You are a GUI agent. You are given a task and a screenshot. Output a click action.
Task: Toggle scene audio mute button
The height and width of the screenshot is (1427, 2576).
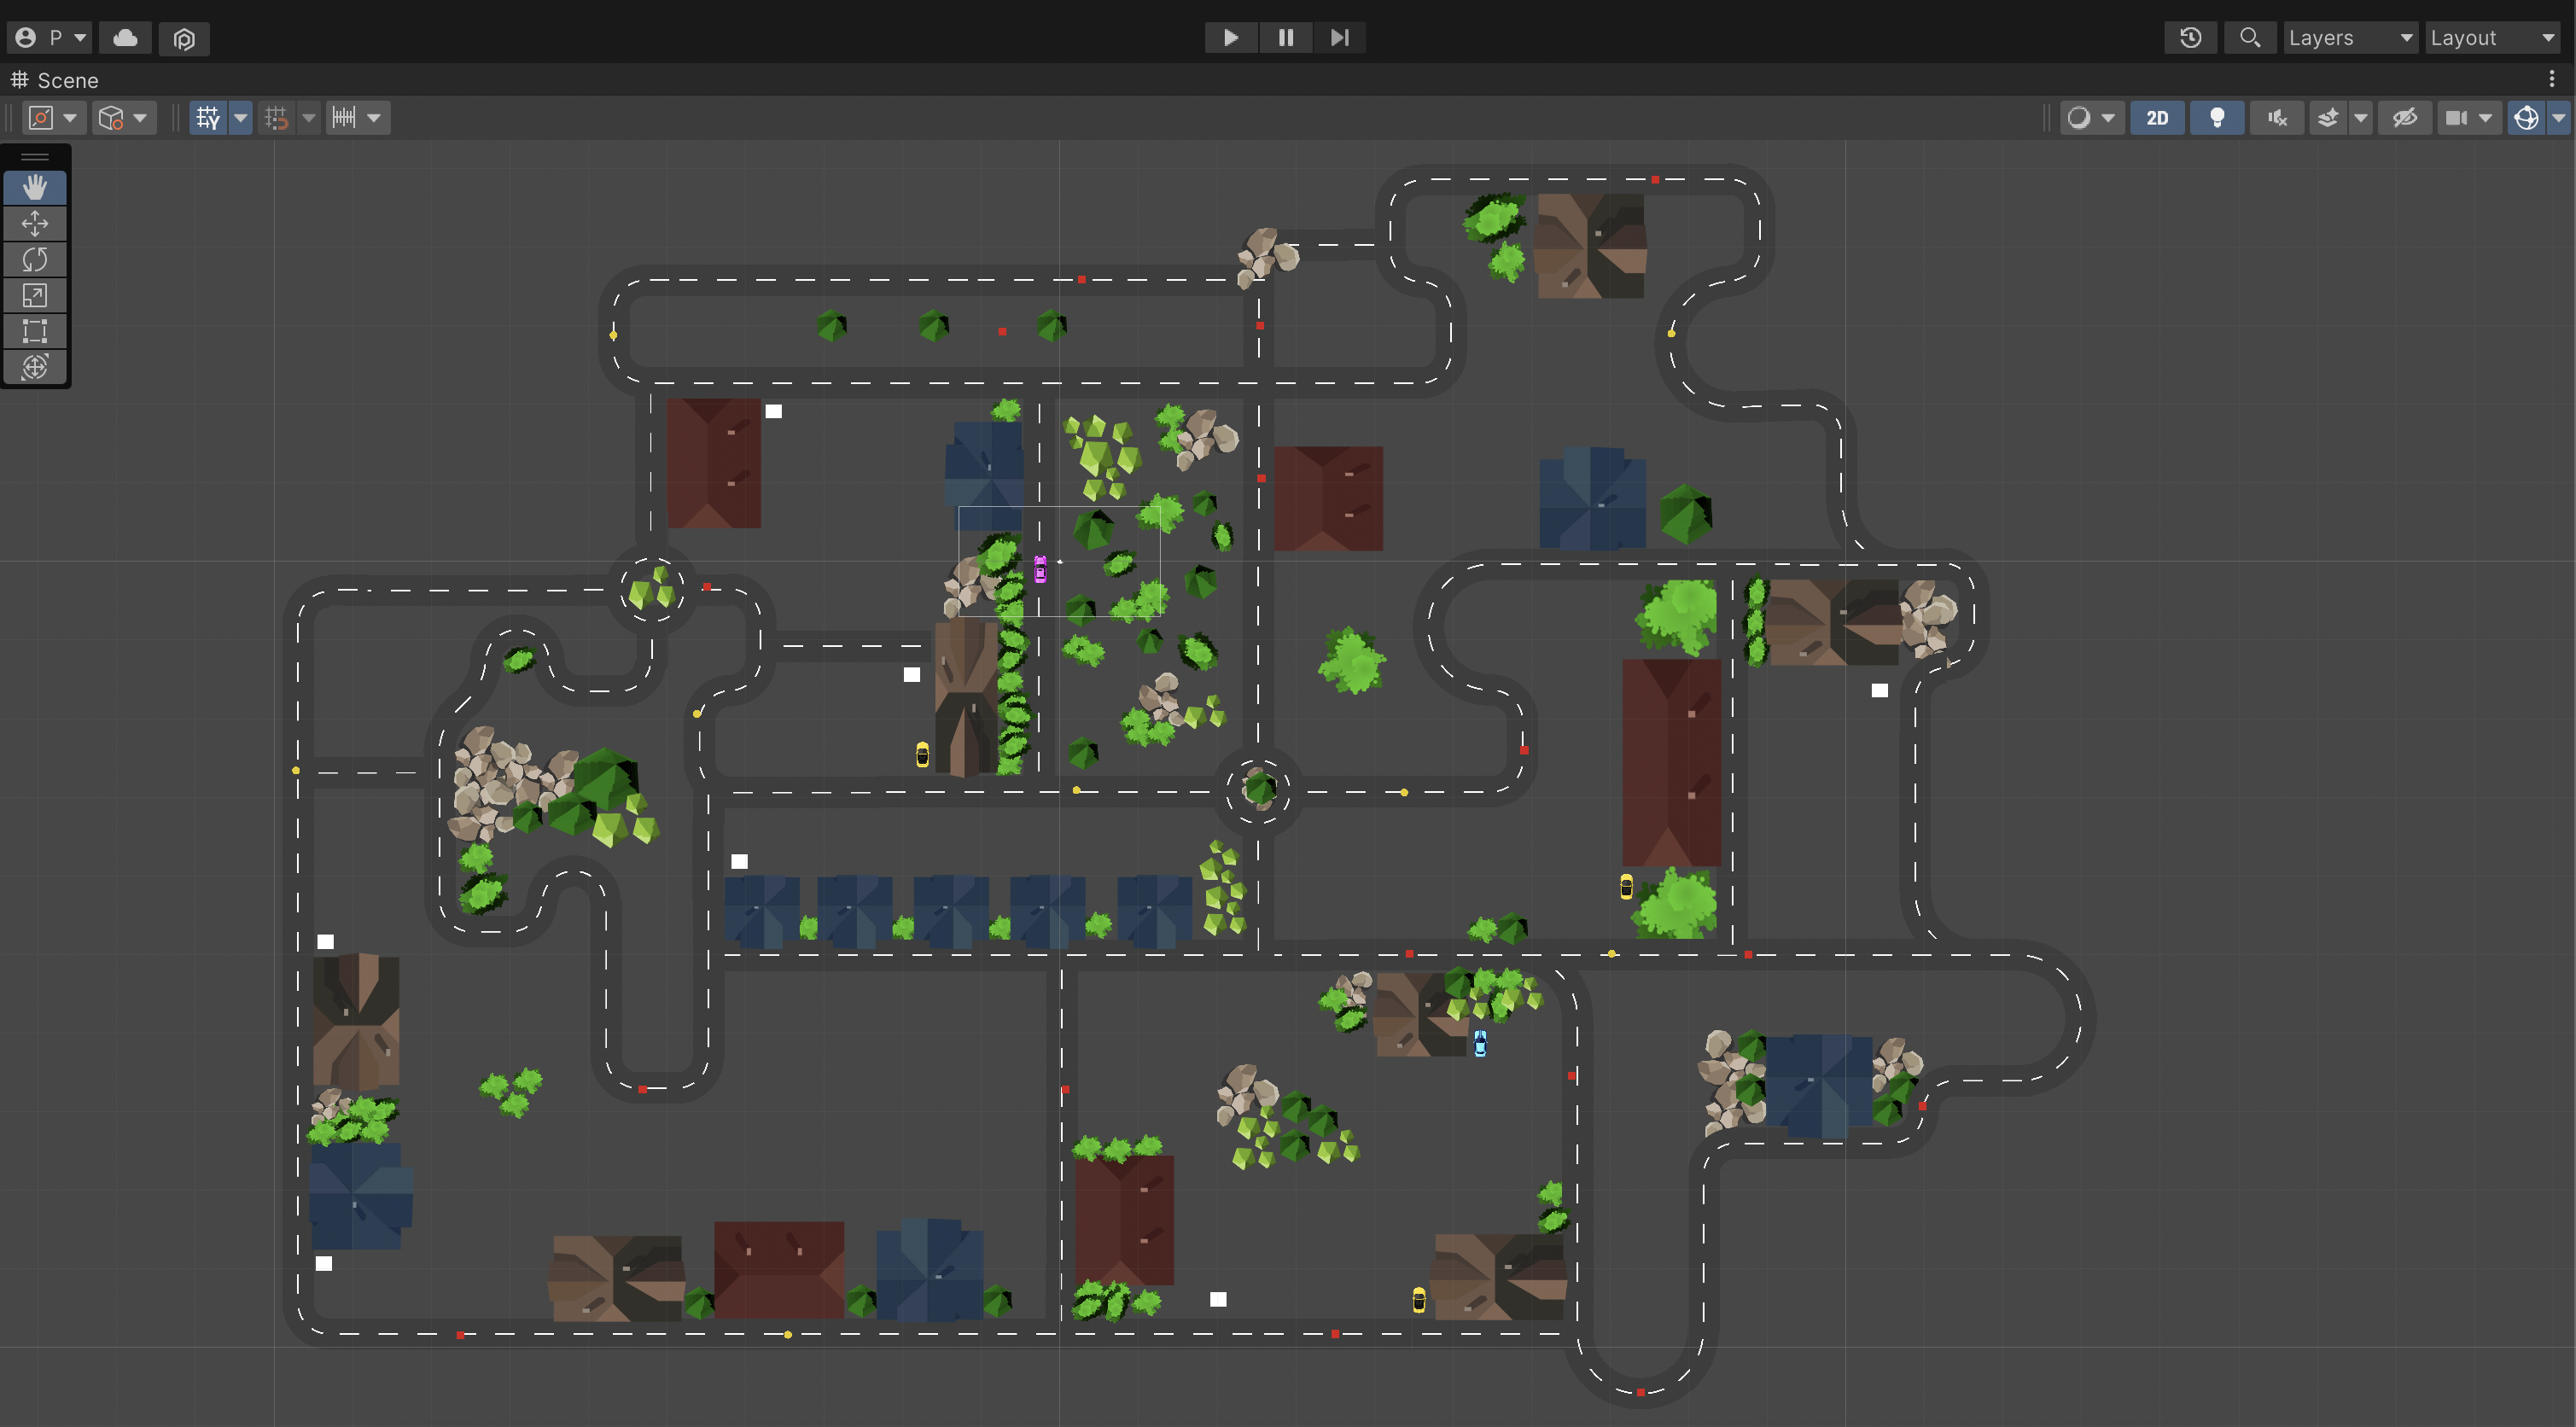click(x=2277, y=118)
